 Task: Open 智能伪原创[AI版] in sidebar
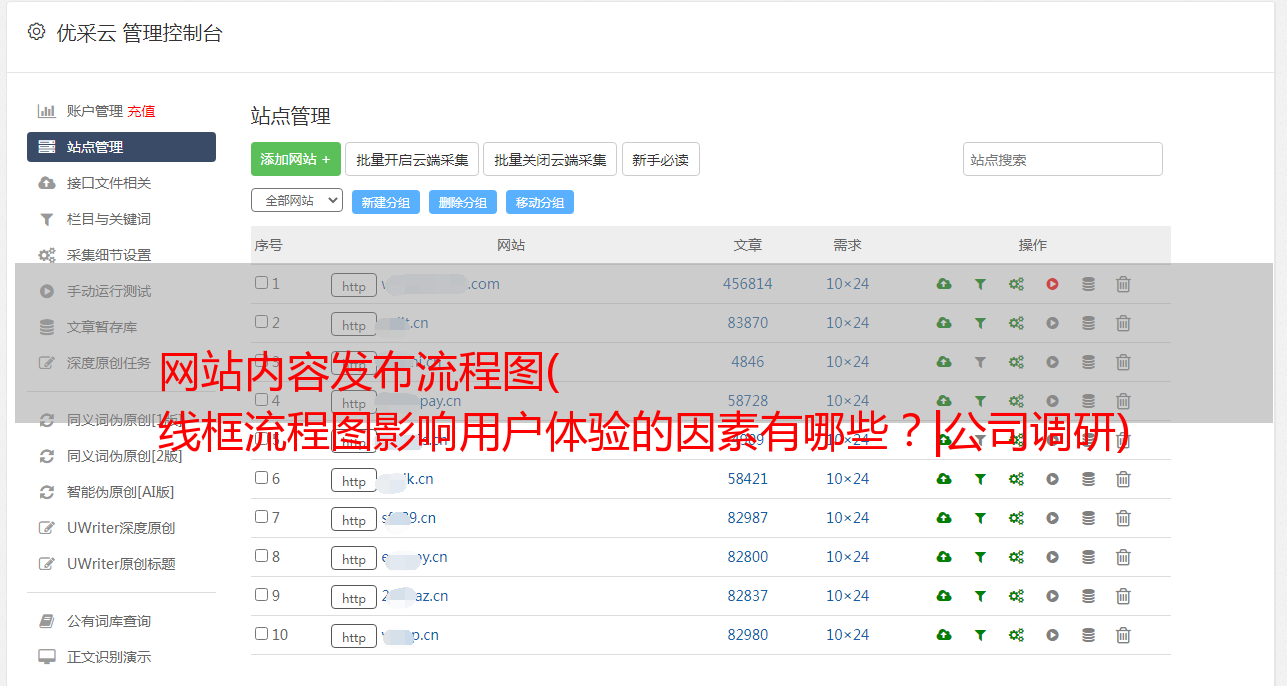[120, 492]
